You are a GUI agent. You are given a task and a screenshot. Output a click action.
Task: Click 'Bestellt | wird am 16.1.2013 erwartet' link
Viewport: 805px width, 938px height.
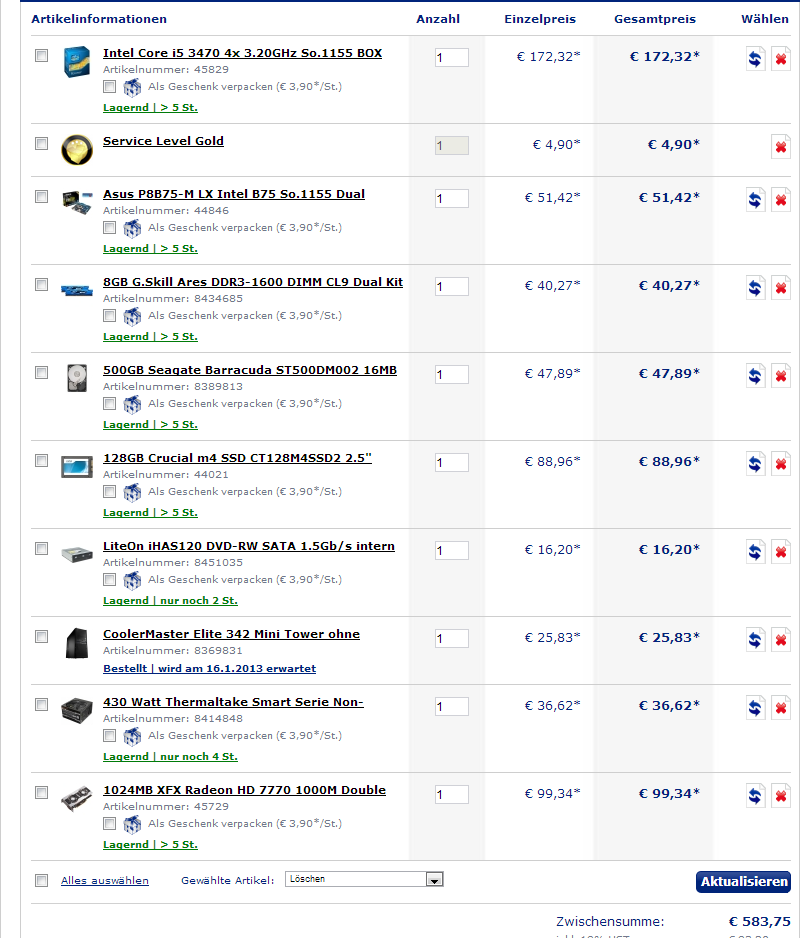coord(209,668)
